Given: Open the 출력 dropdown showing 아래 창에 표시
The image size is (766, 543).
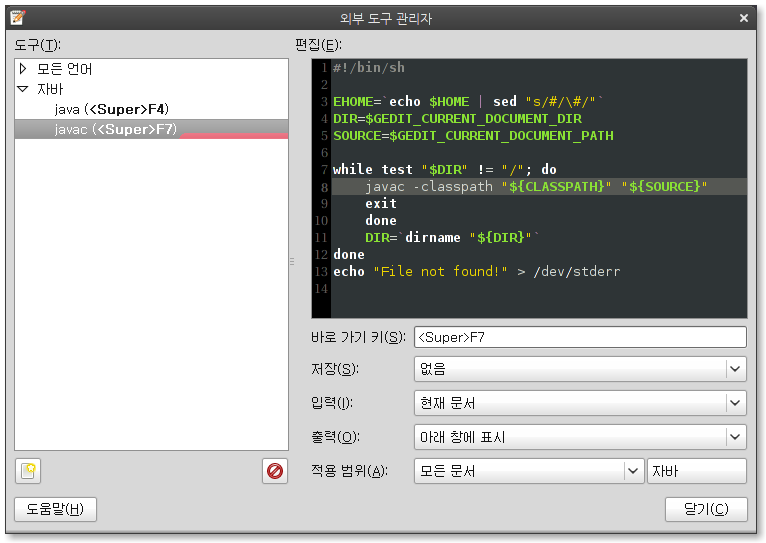Looking at the screenshot, I should (x=580, y=437).
